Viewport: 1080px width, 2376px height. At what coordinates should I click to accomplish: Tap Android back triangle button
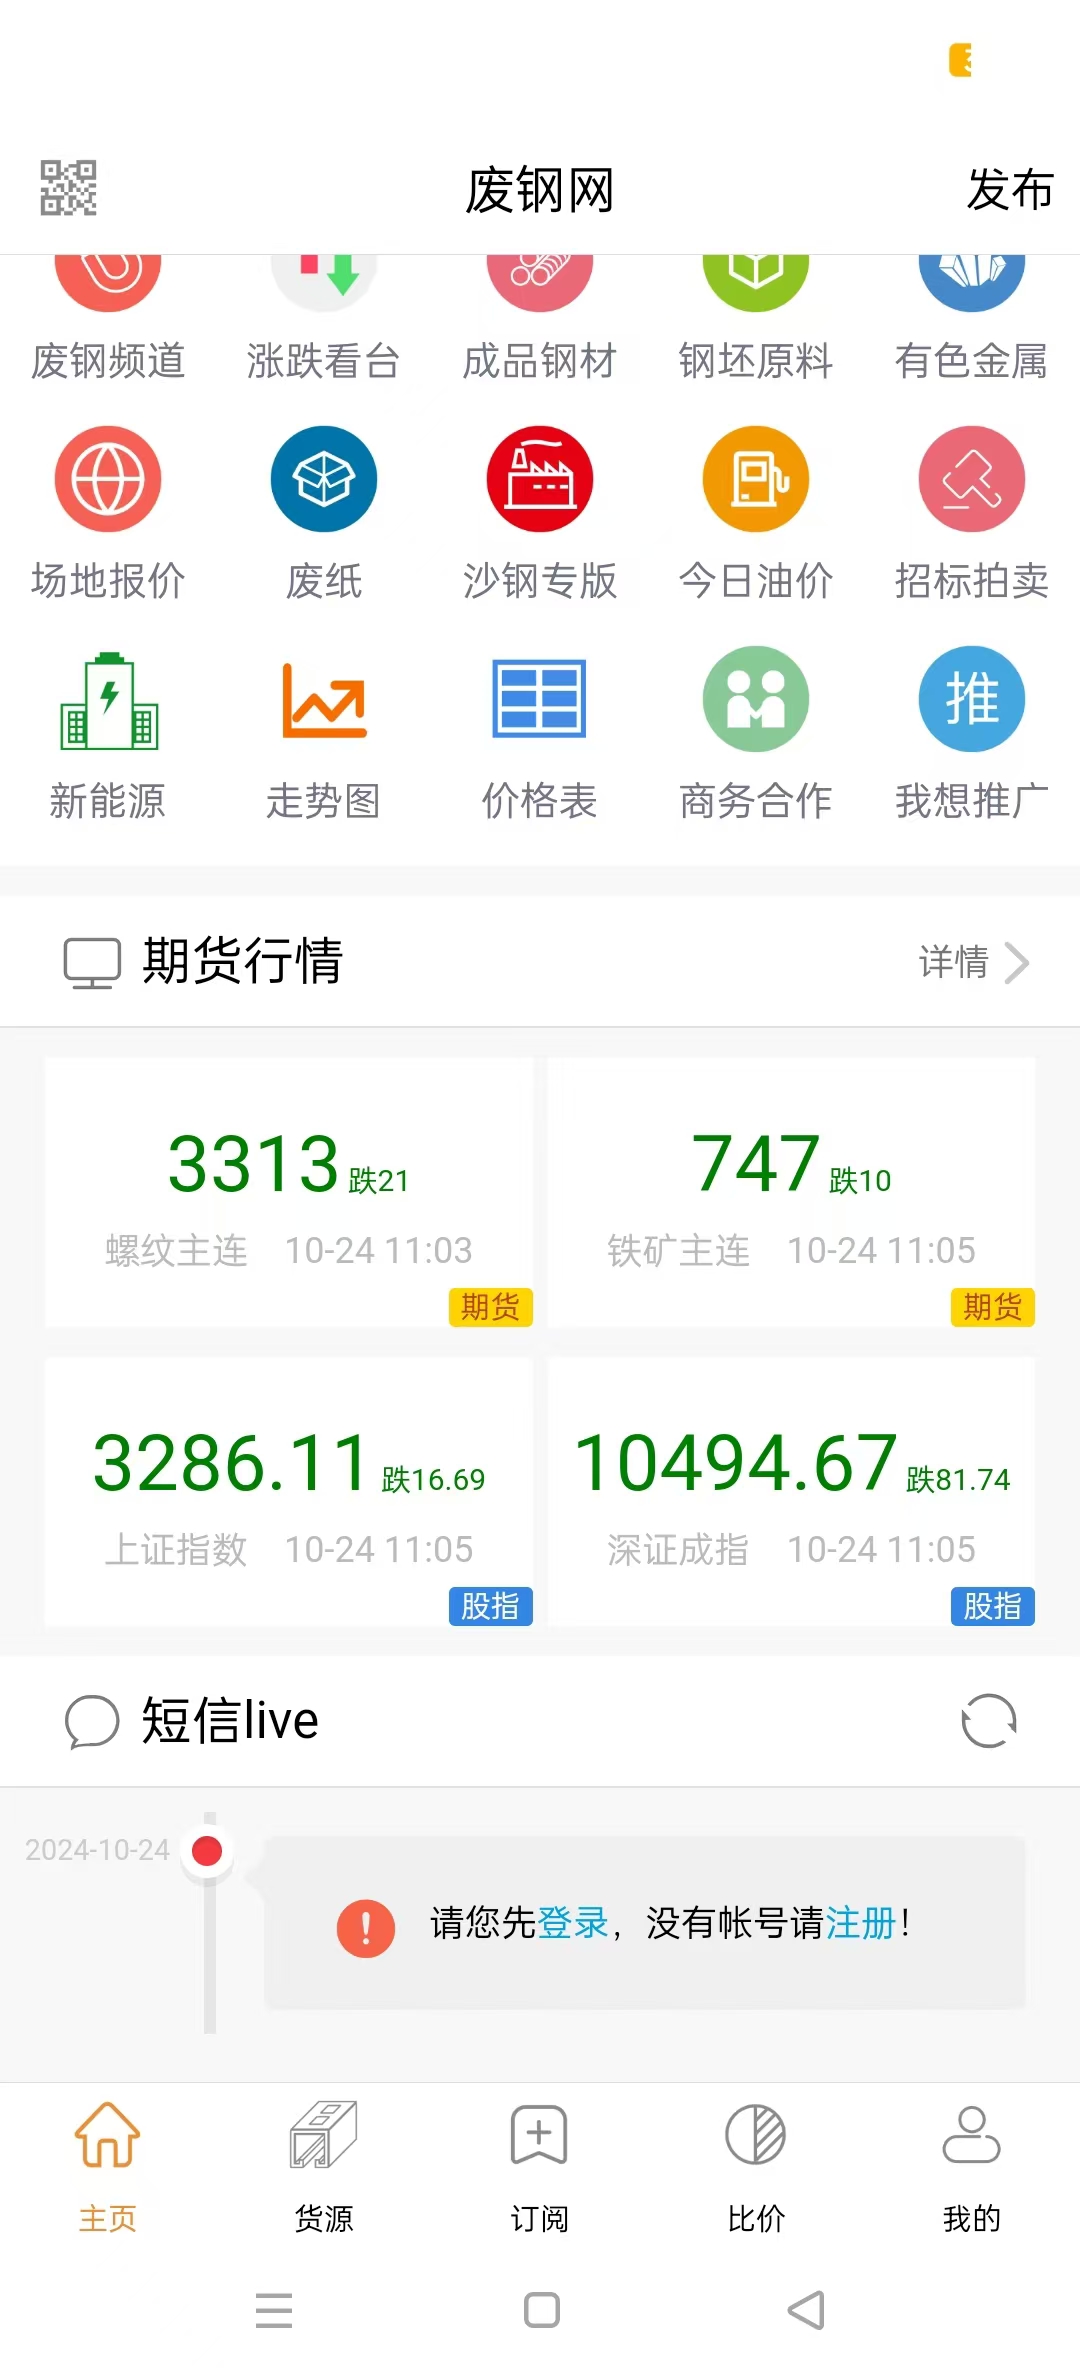point(807,2310)
